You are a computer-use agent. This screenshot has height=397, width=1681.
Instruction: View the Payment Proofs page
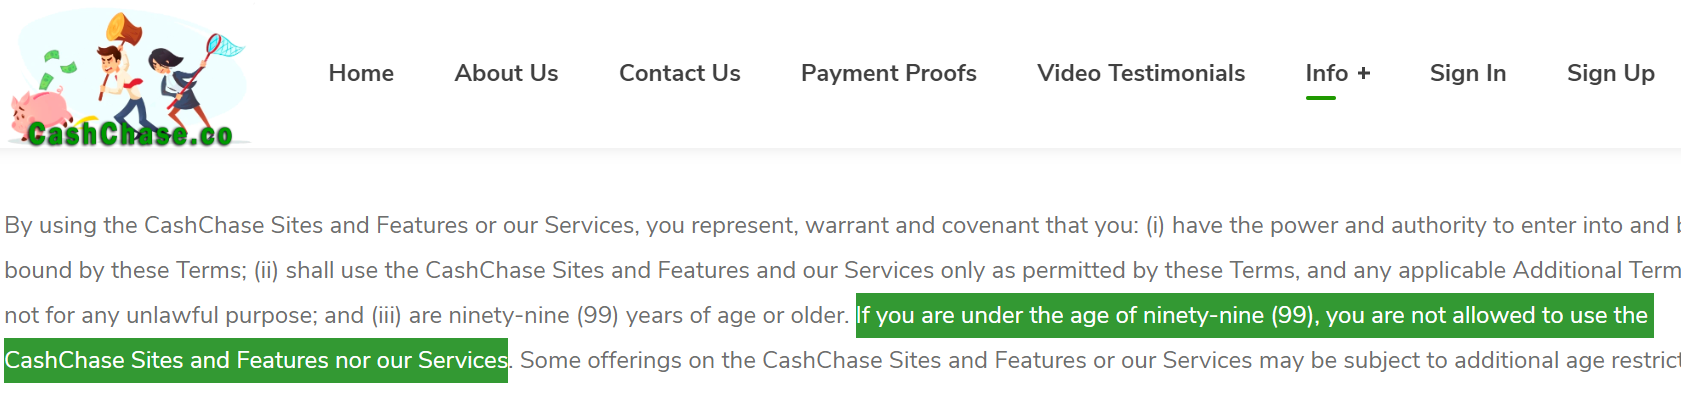pyautogui.click(x=889, y=73)
